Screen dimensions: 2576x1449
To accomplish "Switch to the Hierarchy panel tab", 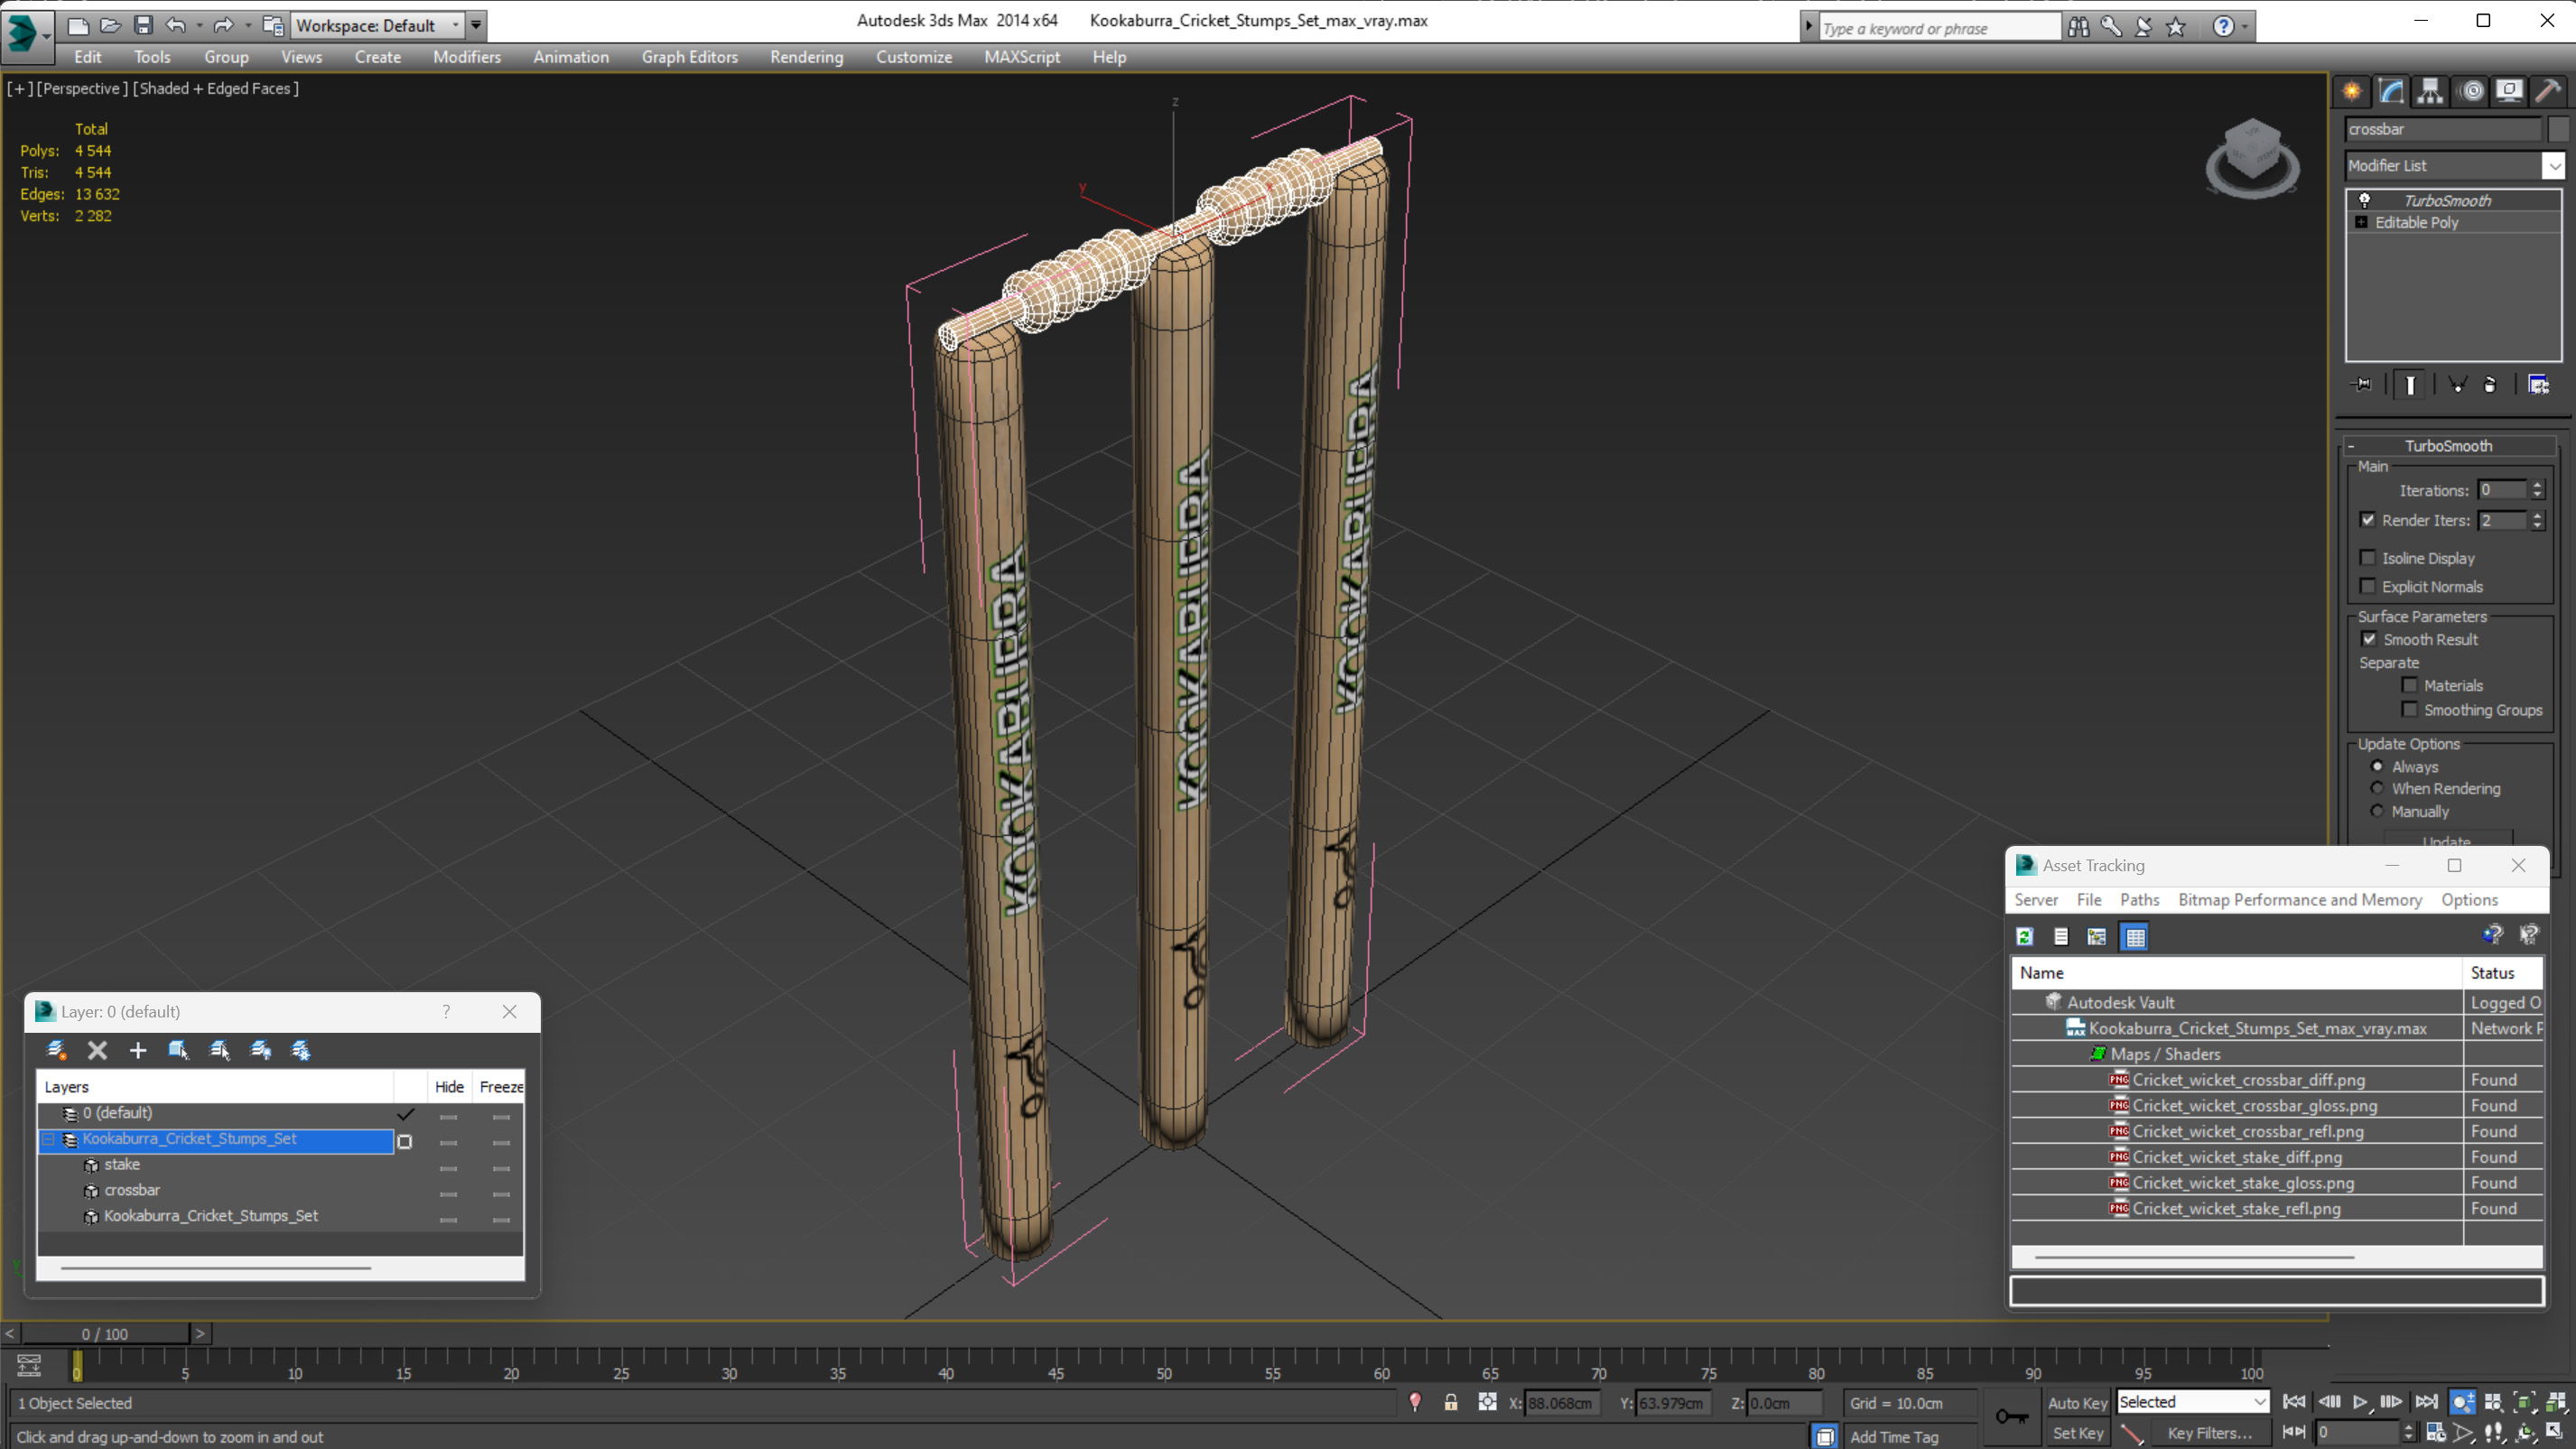I will [x=2430, y=92].
